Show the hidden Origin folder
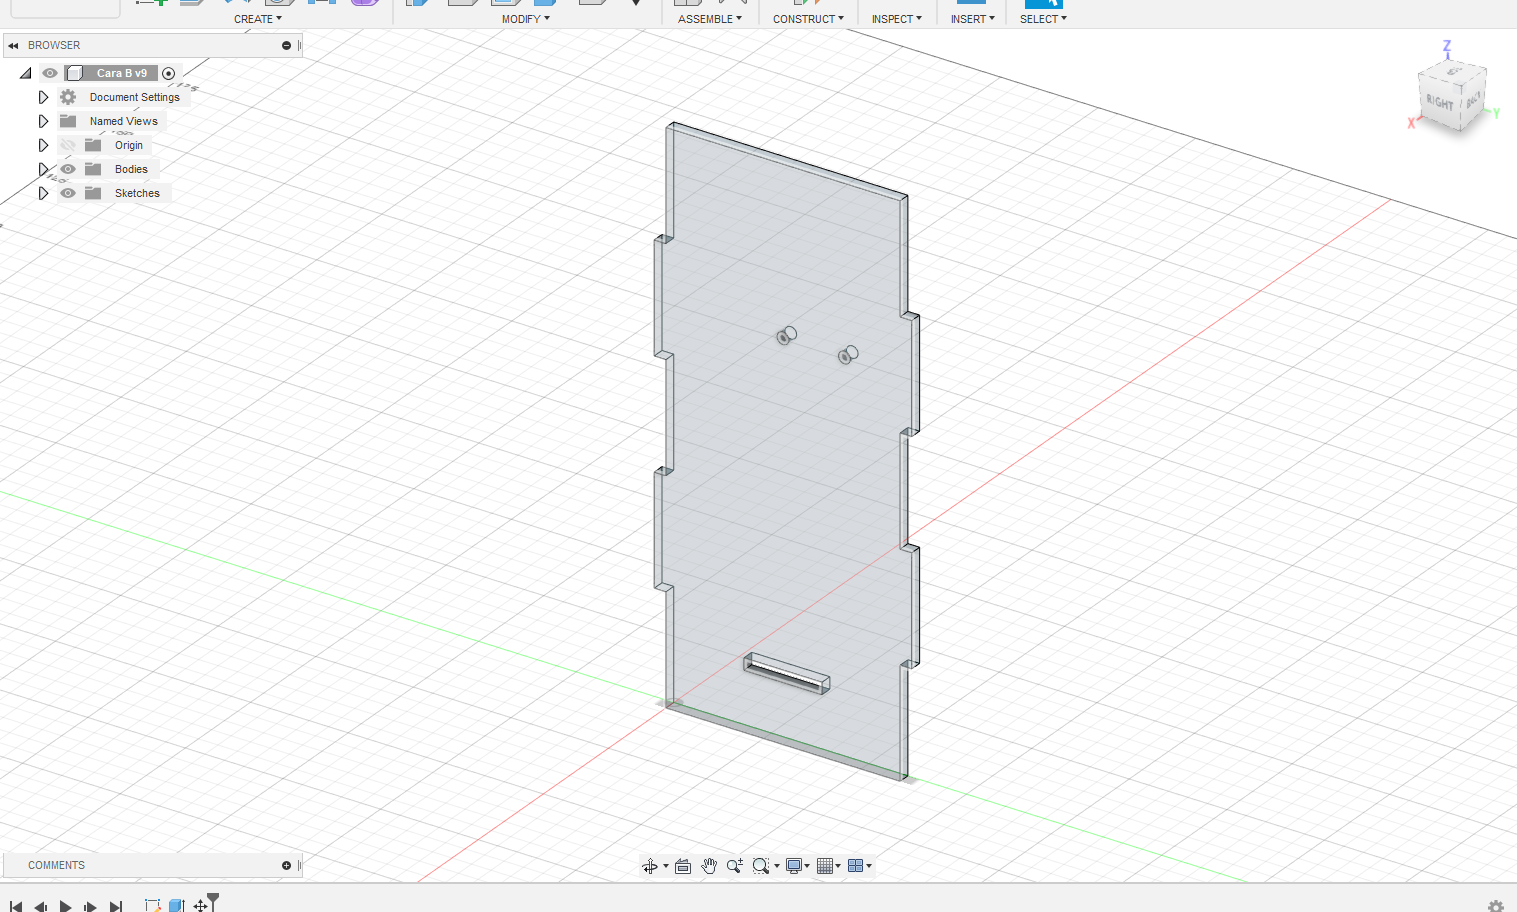 tap(68, 145)
